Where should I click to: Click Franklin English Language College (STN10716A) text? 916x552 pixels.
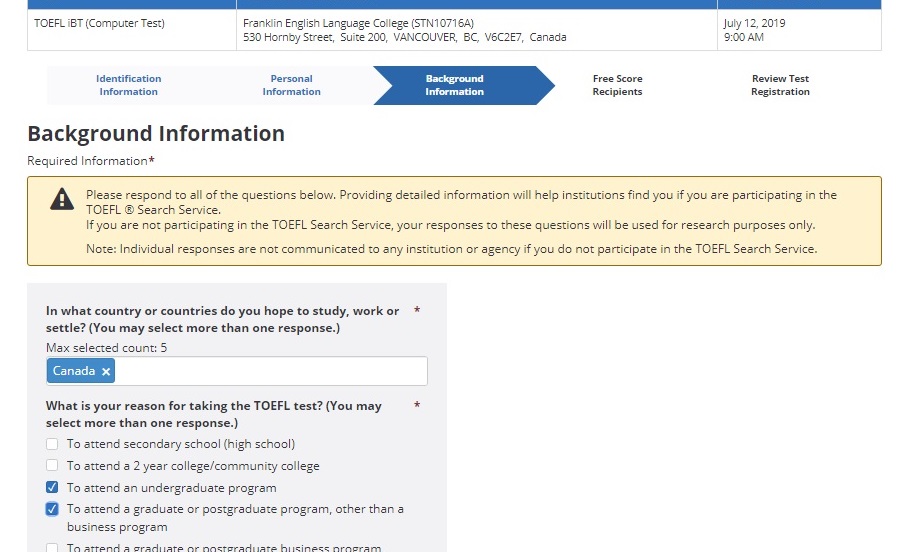(358, 23)
